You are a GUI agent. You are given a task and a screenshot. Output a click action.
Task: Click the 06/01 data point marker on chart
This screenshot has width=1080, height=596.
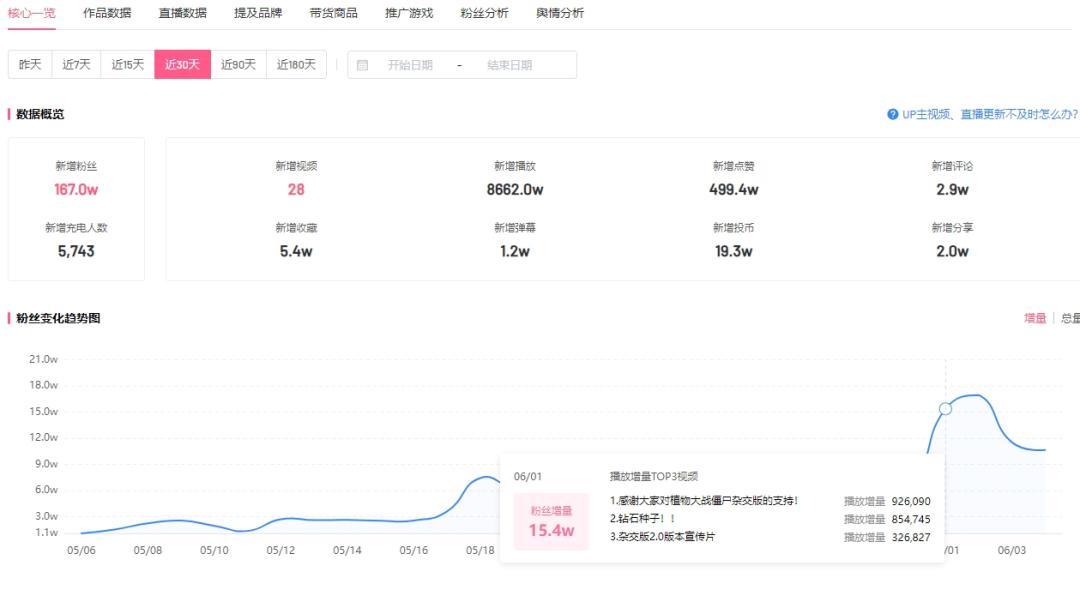[x=945, y=408]
